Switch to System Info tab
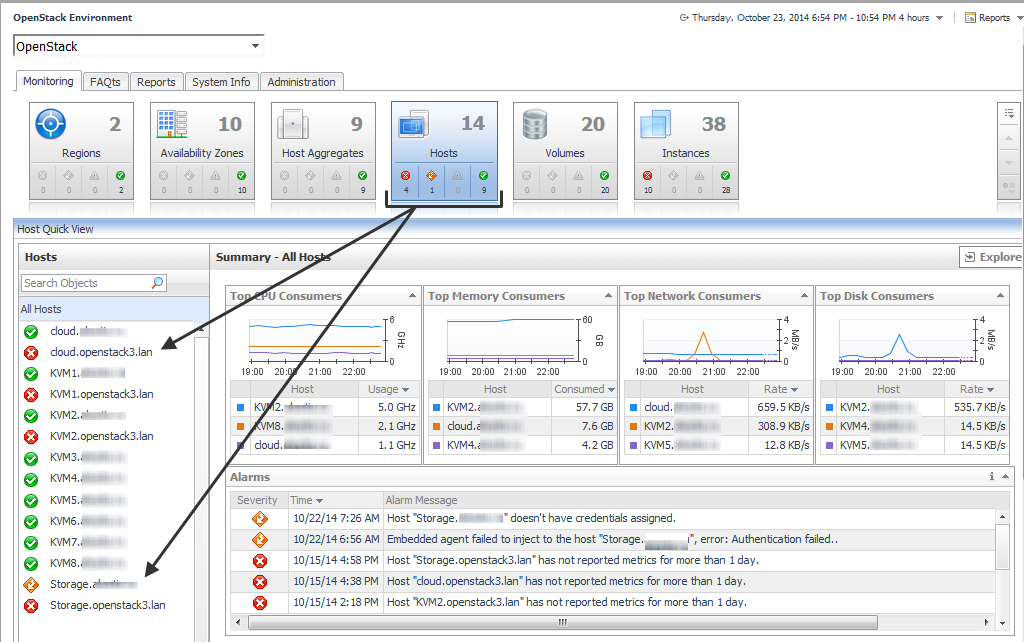1024x642 pixels. [x=221, y=82]
